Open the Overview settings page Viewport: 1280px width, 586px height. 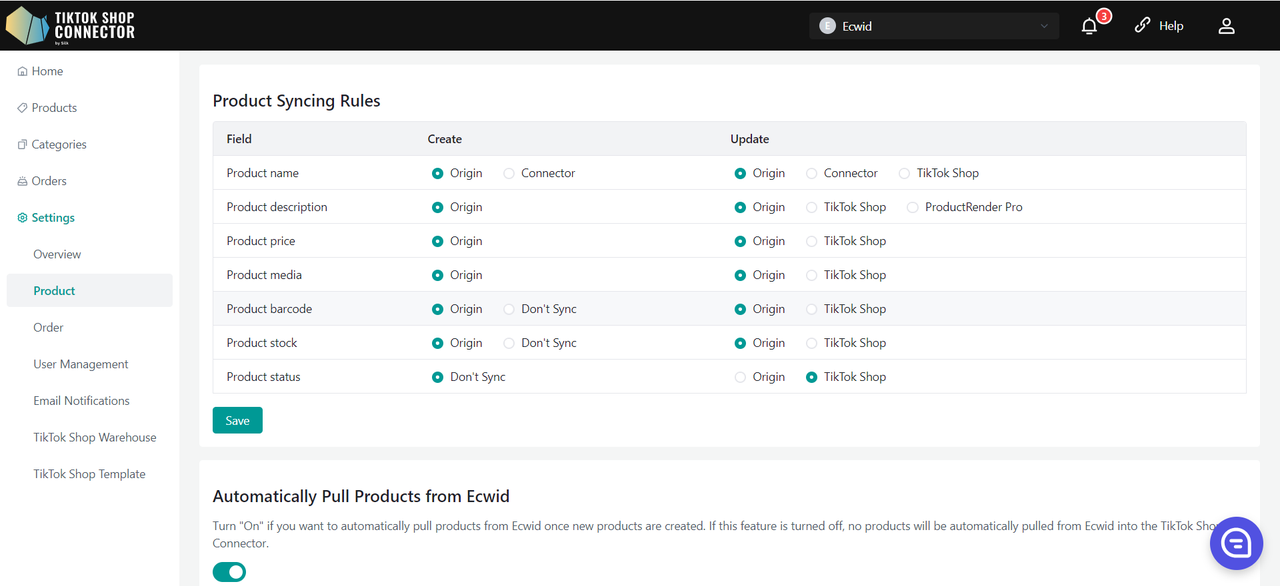tap(57, 254)
